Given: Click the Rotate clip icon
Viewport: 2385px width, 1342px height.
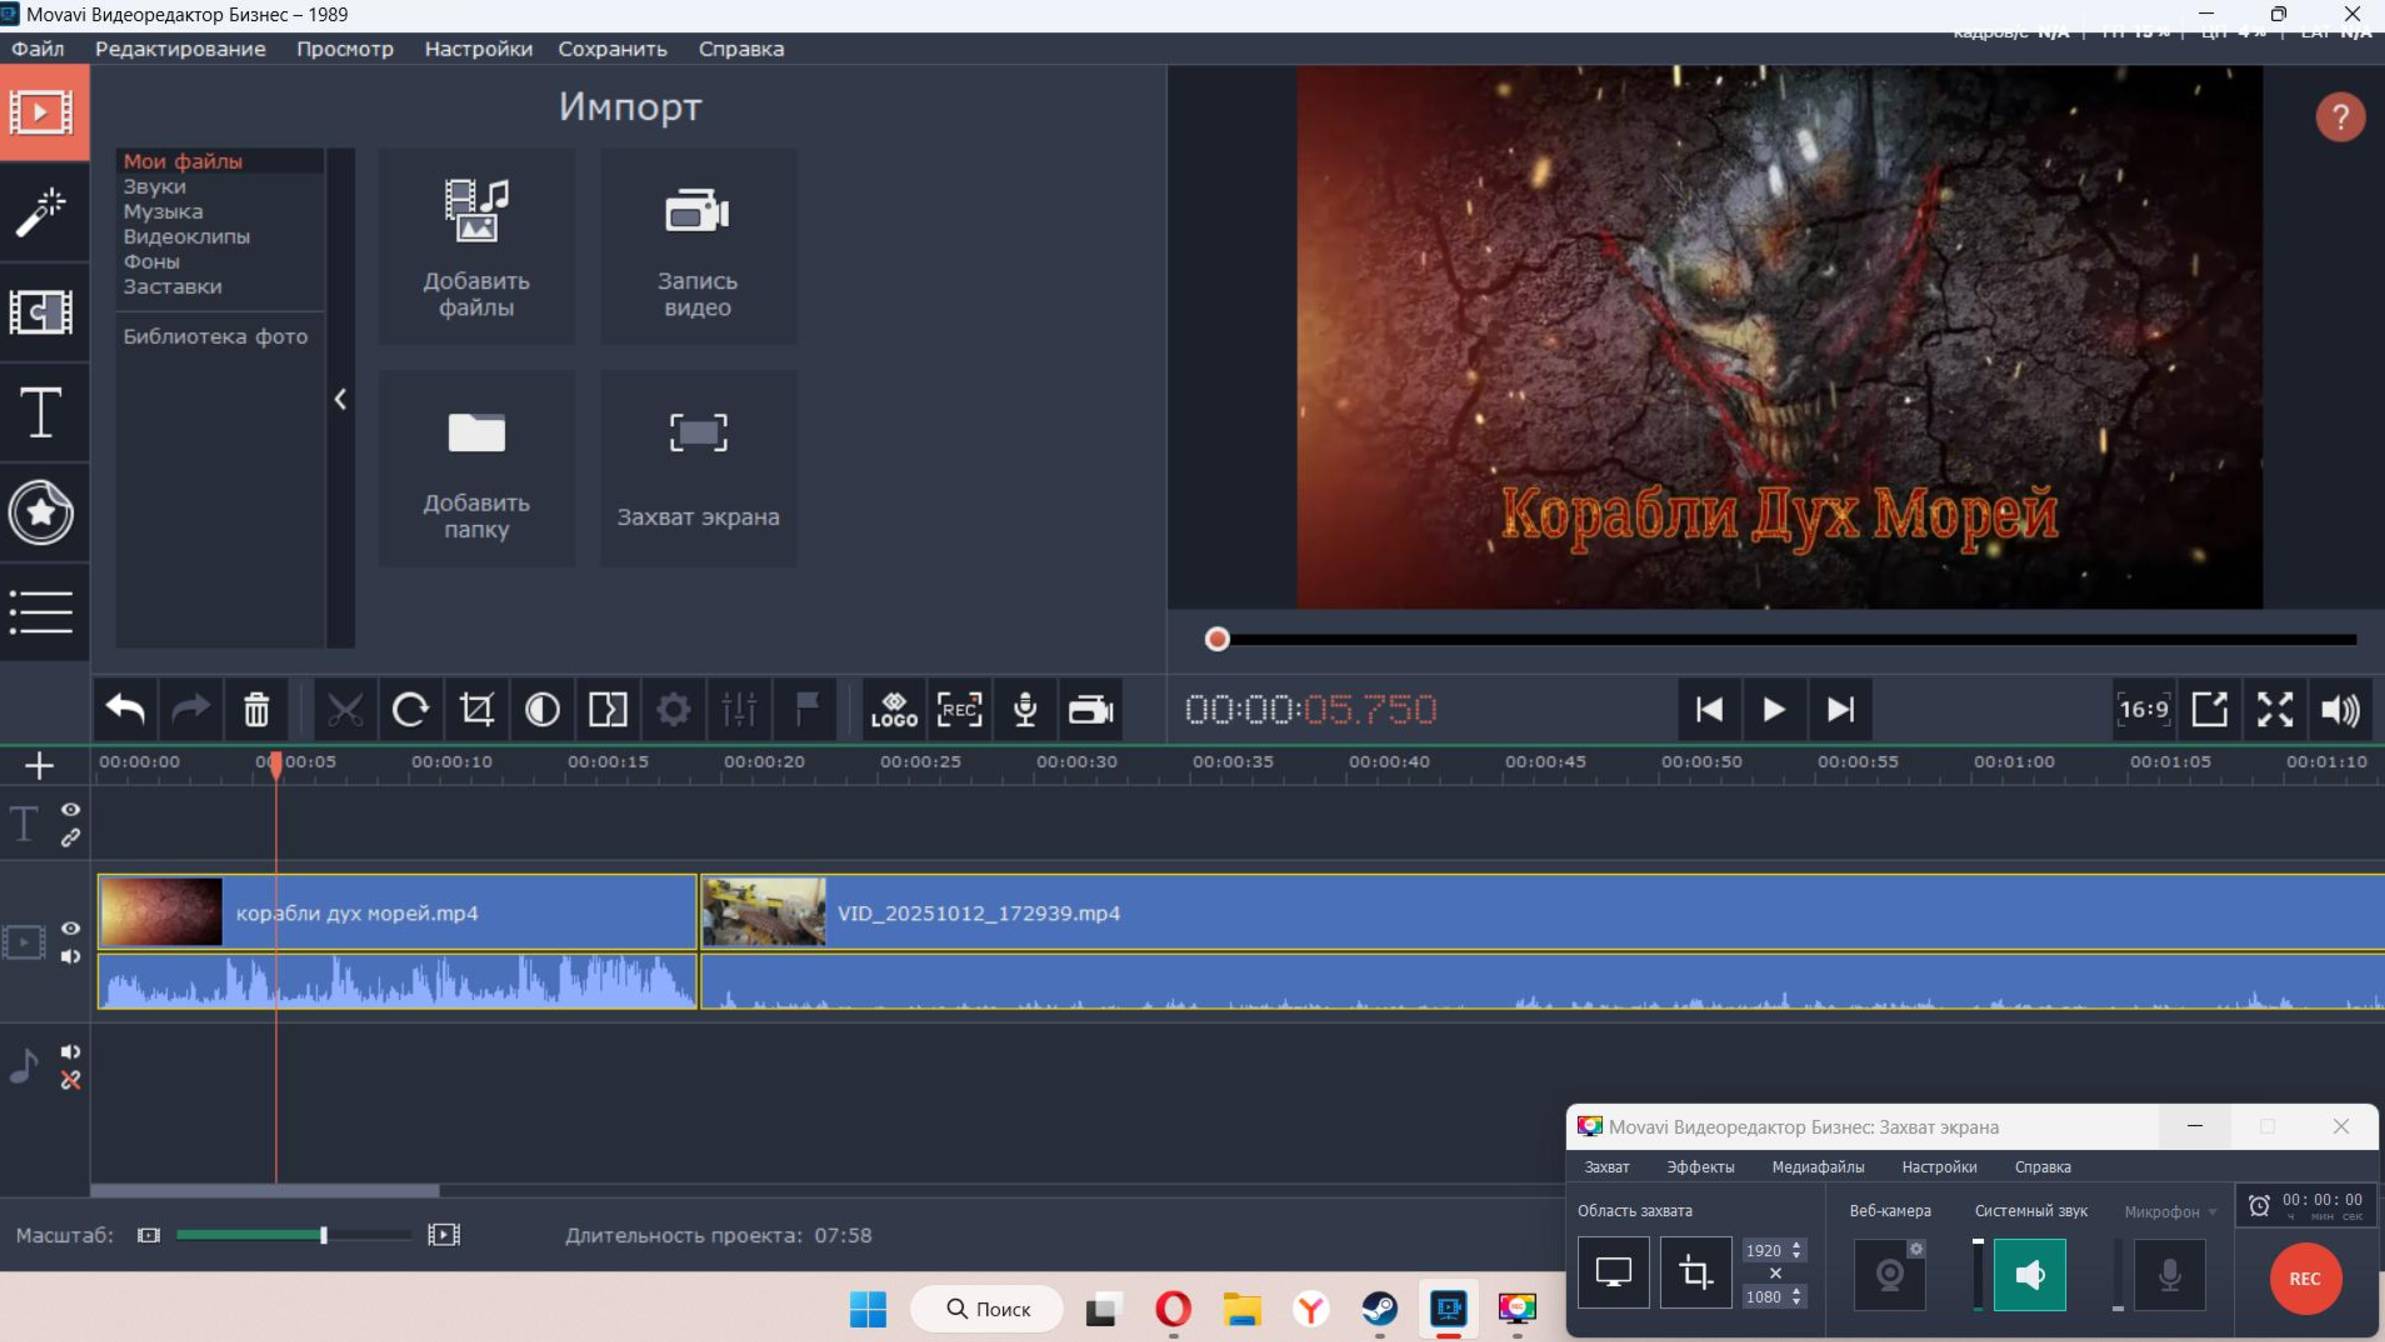Looking at the screenshot, I should (410, 710).
